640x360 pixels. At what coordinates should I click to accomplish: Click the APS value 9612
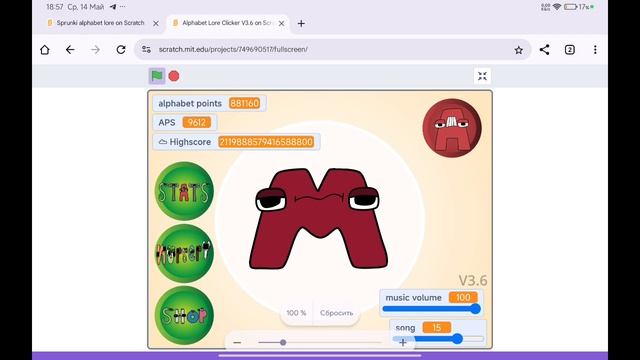click(197, 122)
